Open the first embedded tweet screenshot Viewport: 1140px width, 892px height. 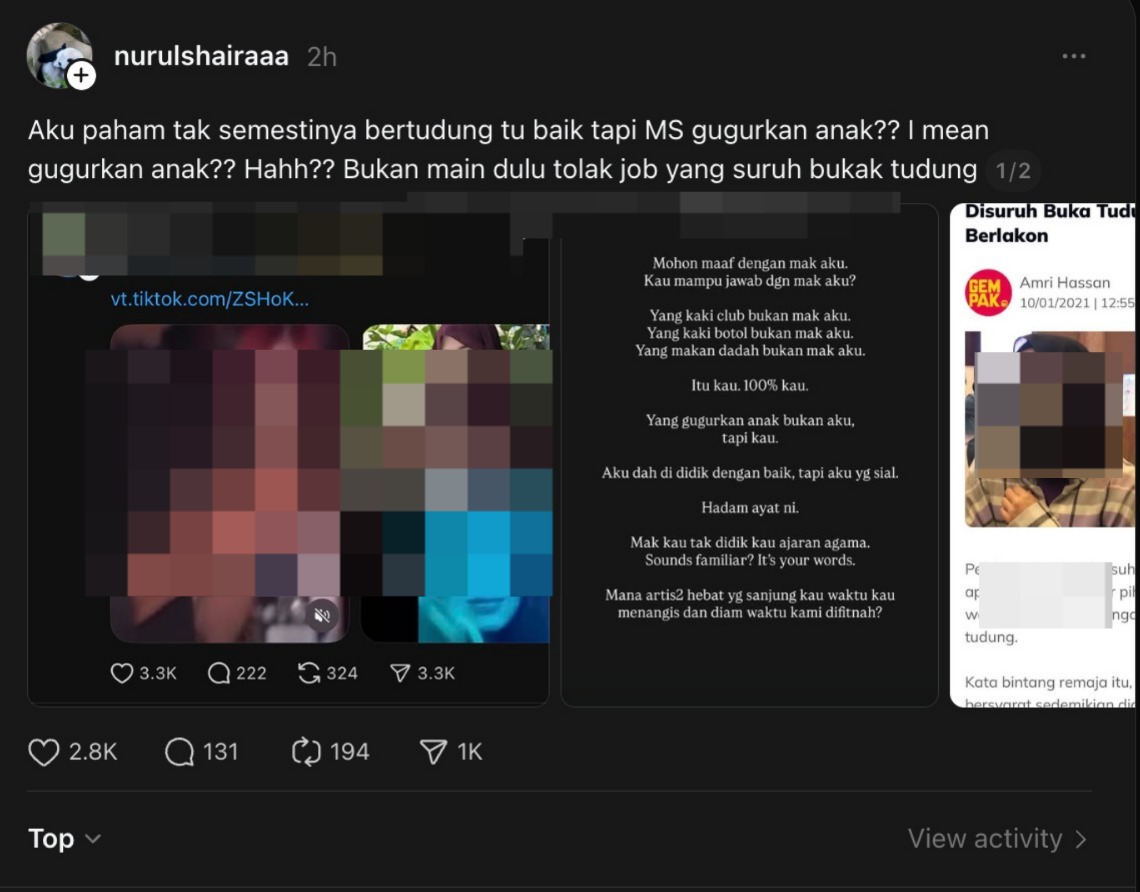click(x=288, y=455)
